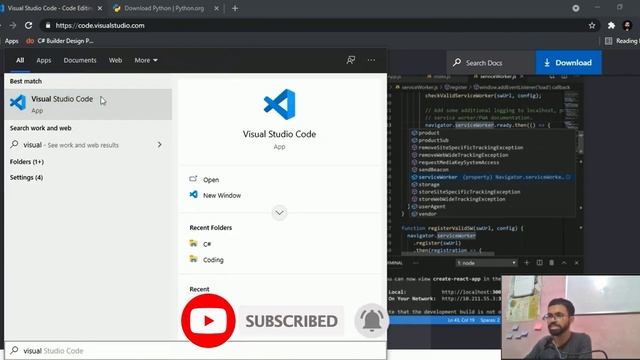The image size is (640, 360).
Task: Click the large VS Code logo in preview pane
Action: point(280,104)
